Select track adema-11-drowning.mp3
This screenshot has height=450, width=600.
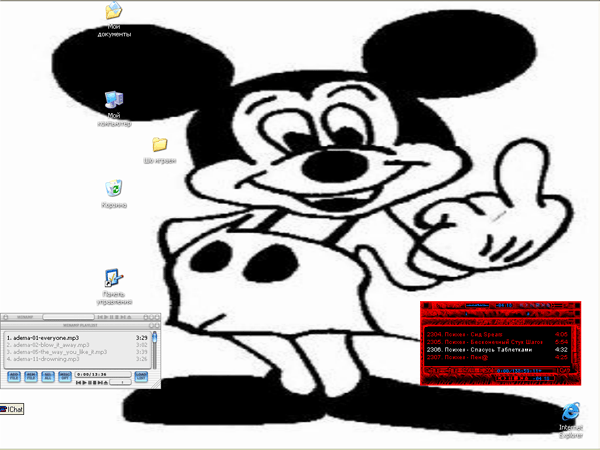[x=77, y=359]
